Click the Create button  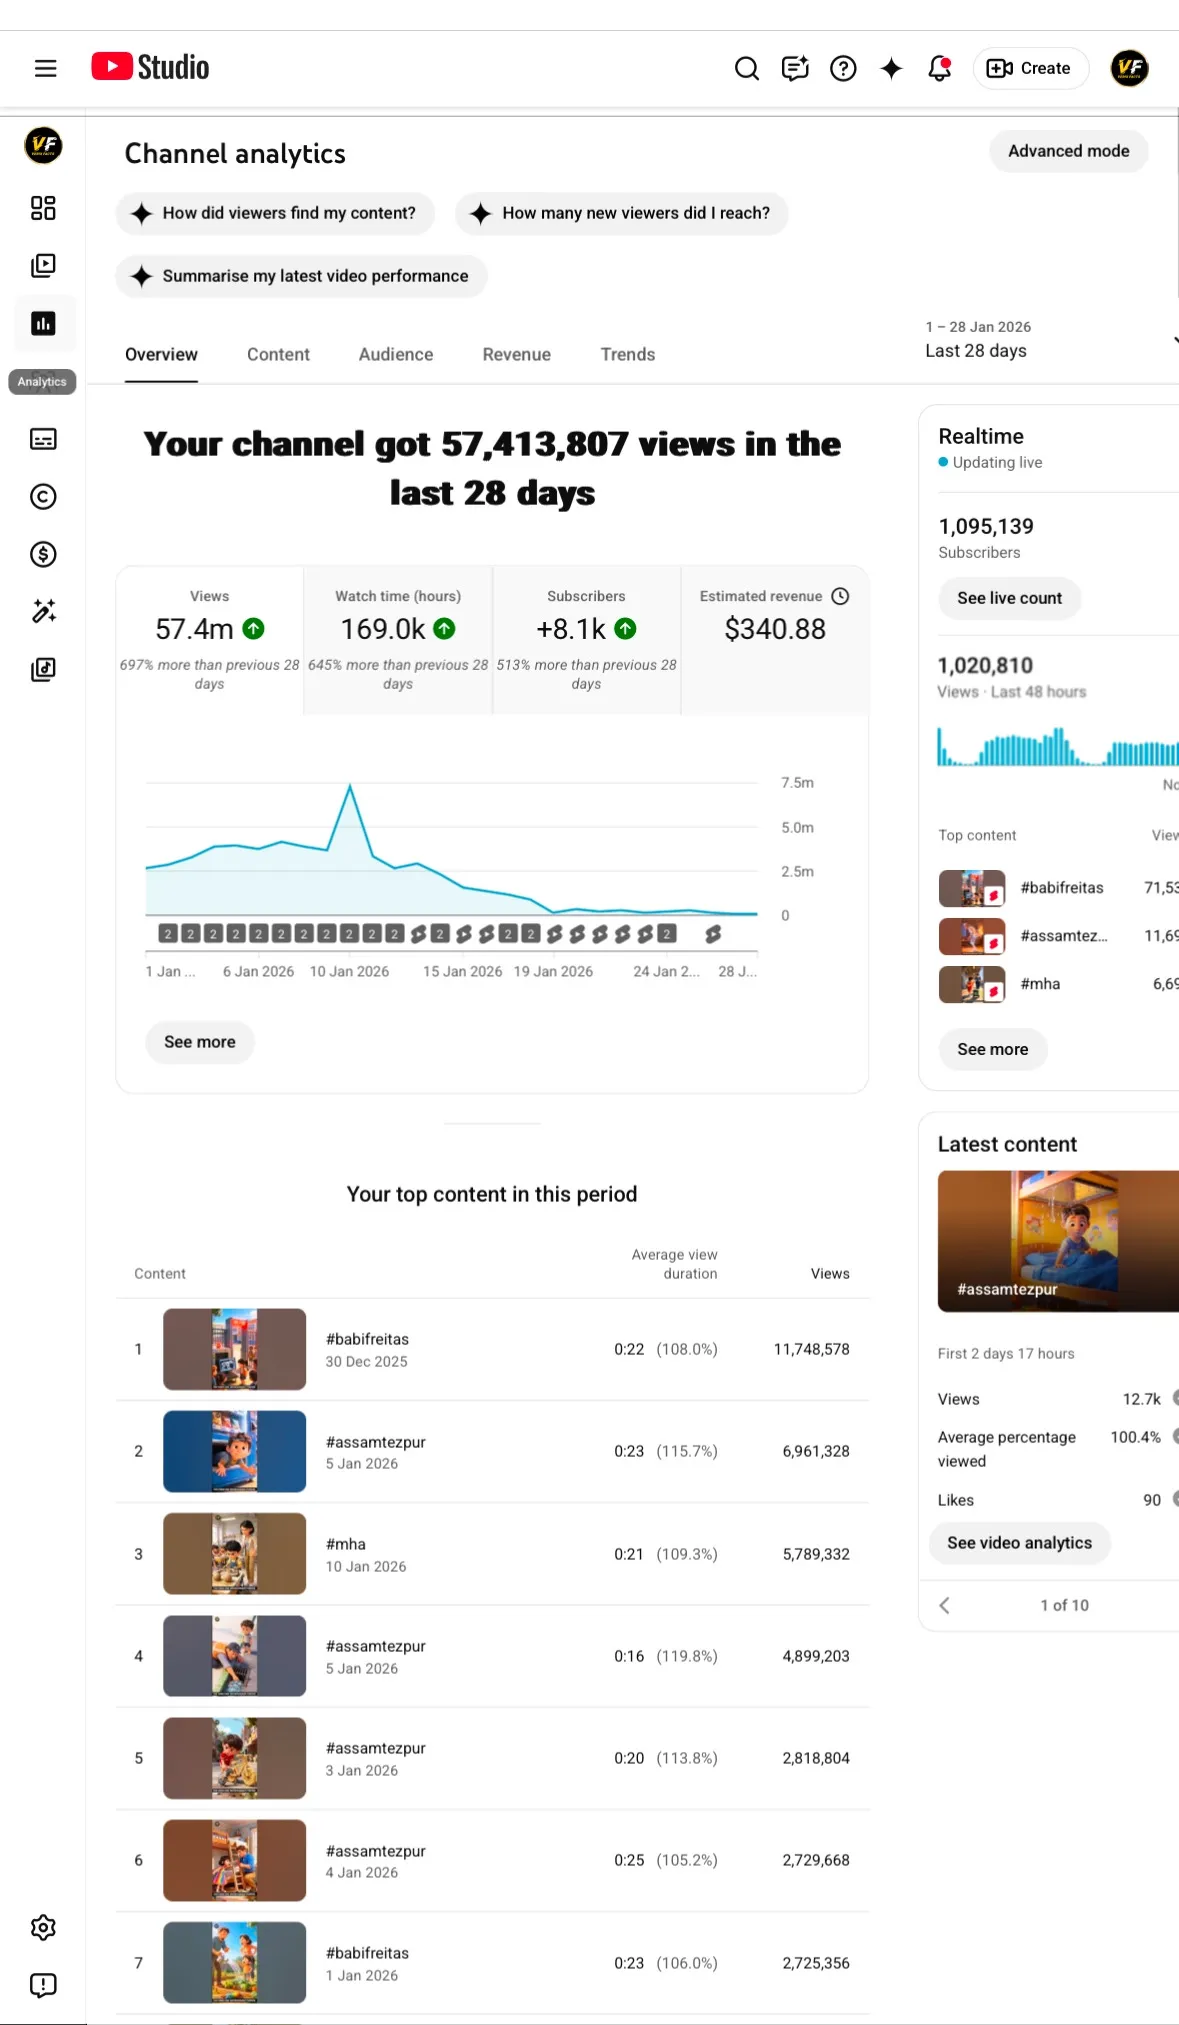pos(1030,68)
